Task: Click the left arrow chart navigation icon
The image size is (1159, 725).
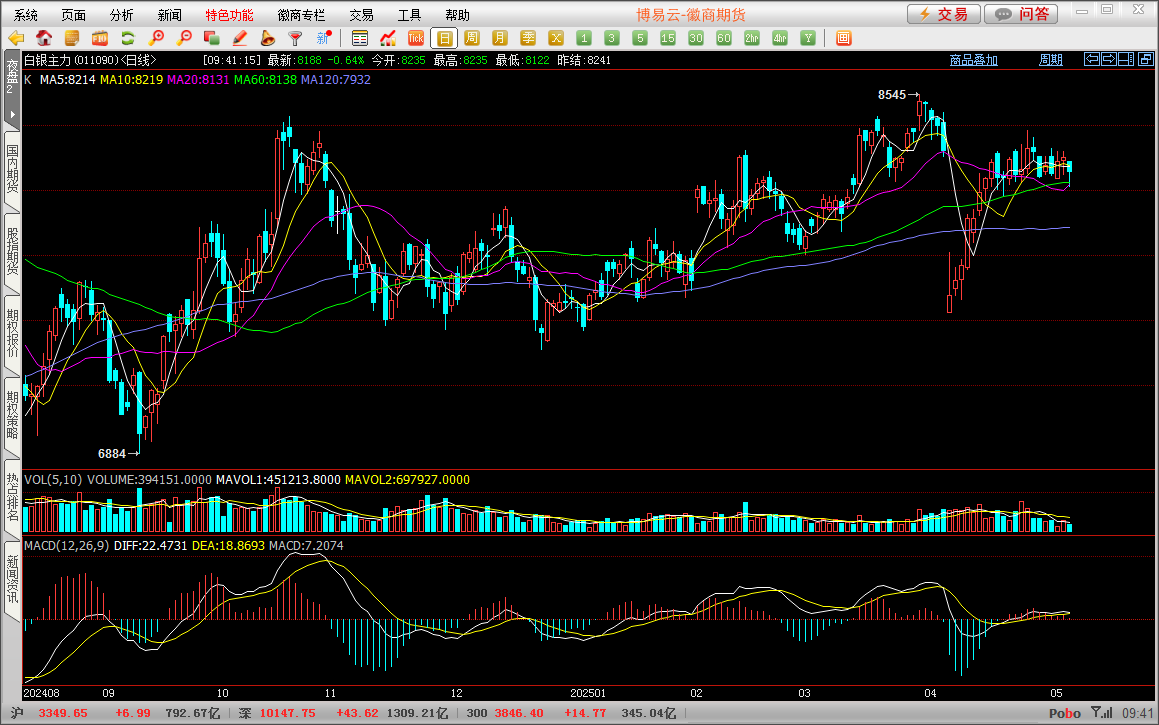Action: [1092, 59]
